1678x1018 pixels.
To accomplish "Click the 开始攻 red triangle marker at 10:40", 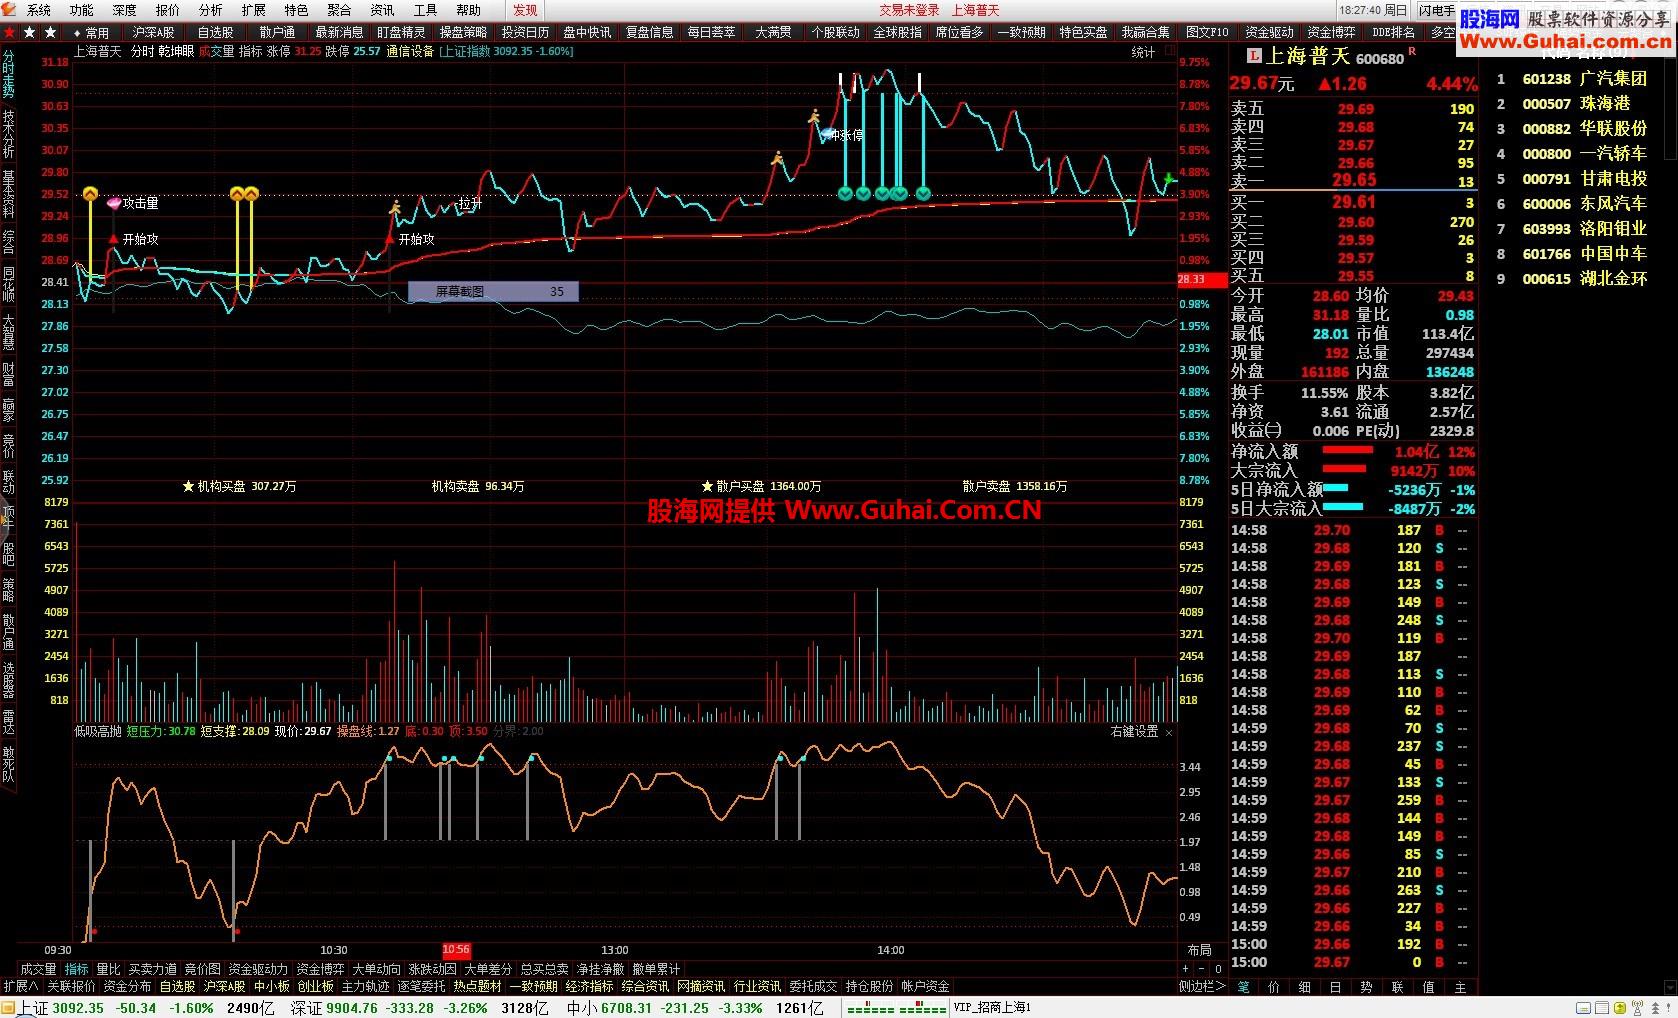I will [391, 239].
